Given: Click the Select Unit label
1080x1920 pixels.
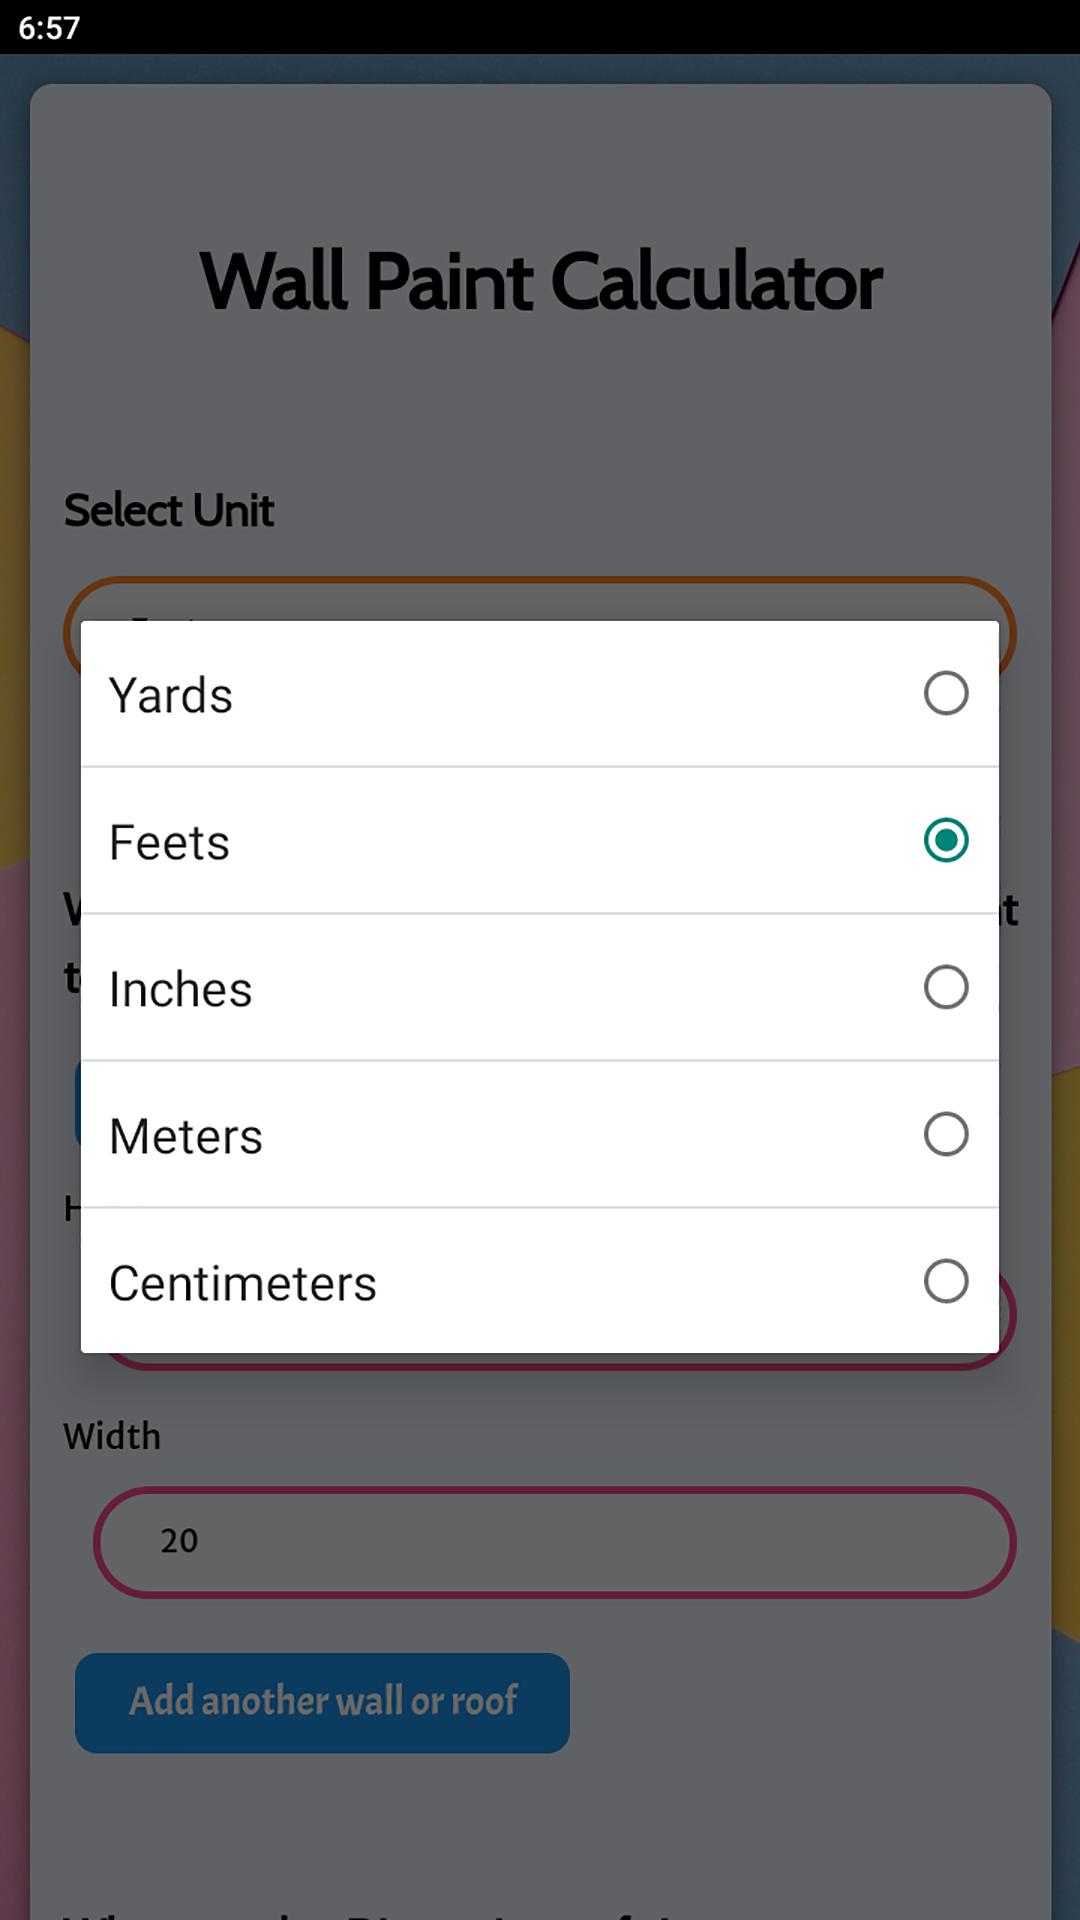Looking at the screenshot, I should coord(169,511).
